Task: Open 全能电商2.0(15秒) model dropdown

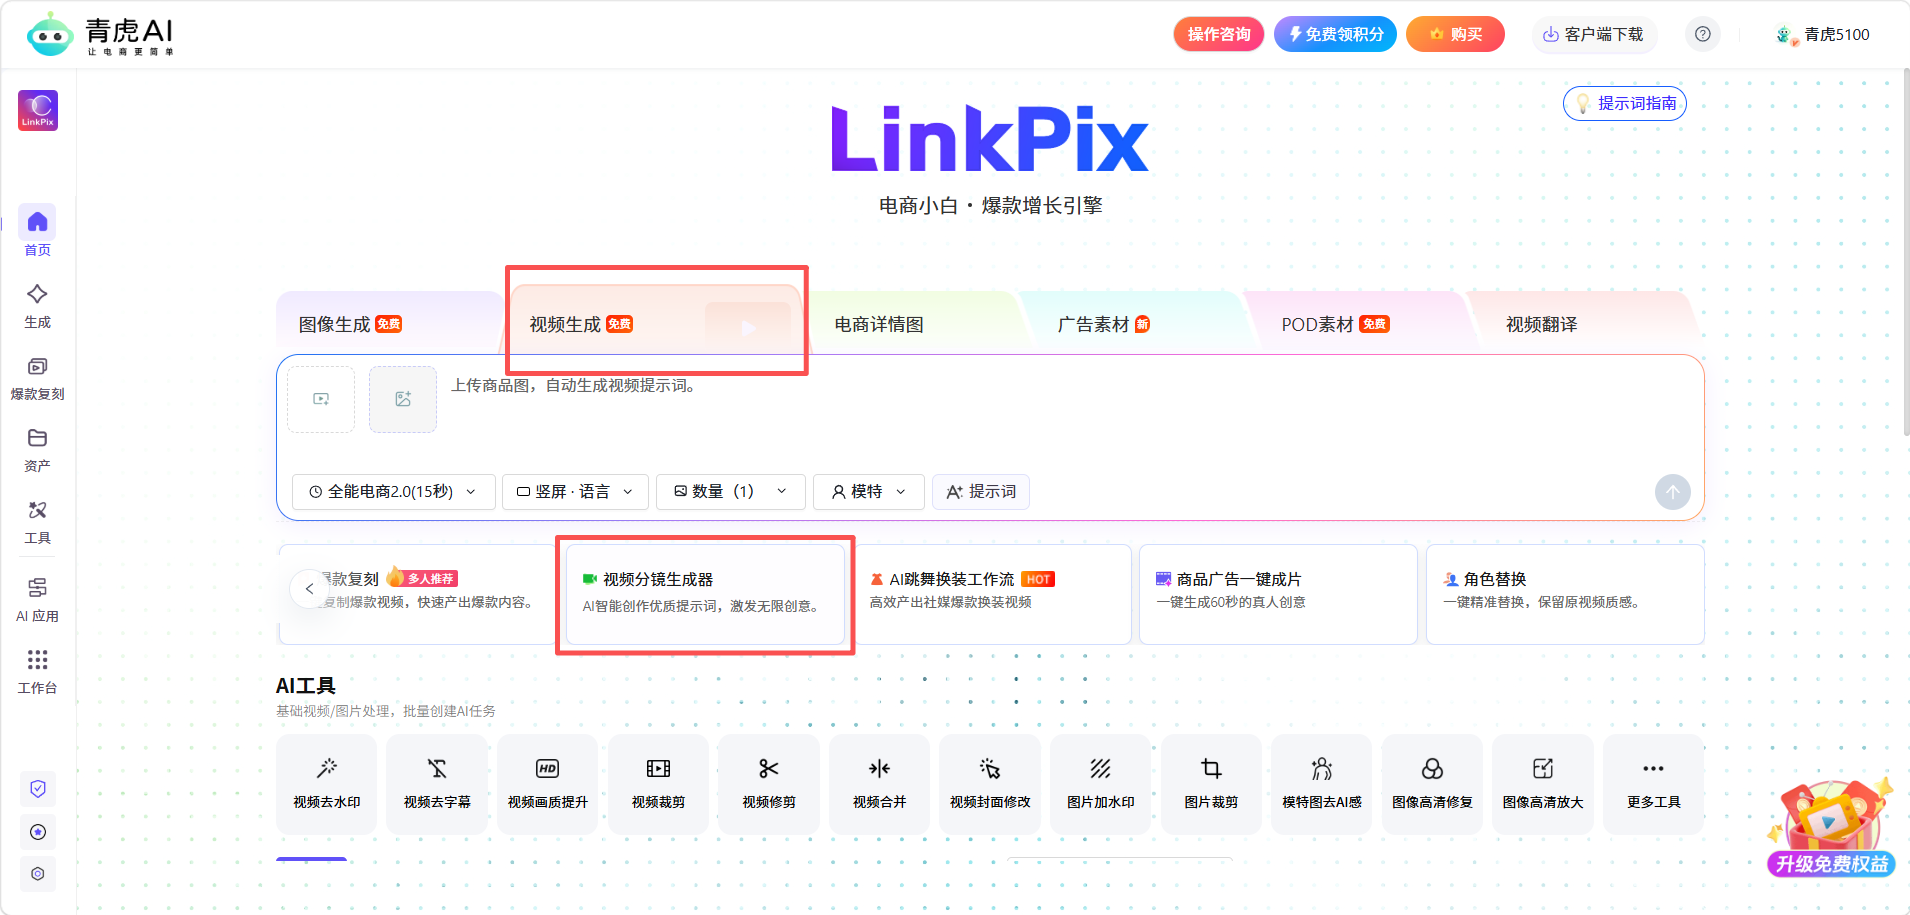Action: click(394, 492)
